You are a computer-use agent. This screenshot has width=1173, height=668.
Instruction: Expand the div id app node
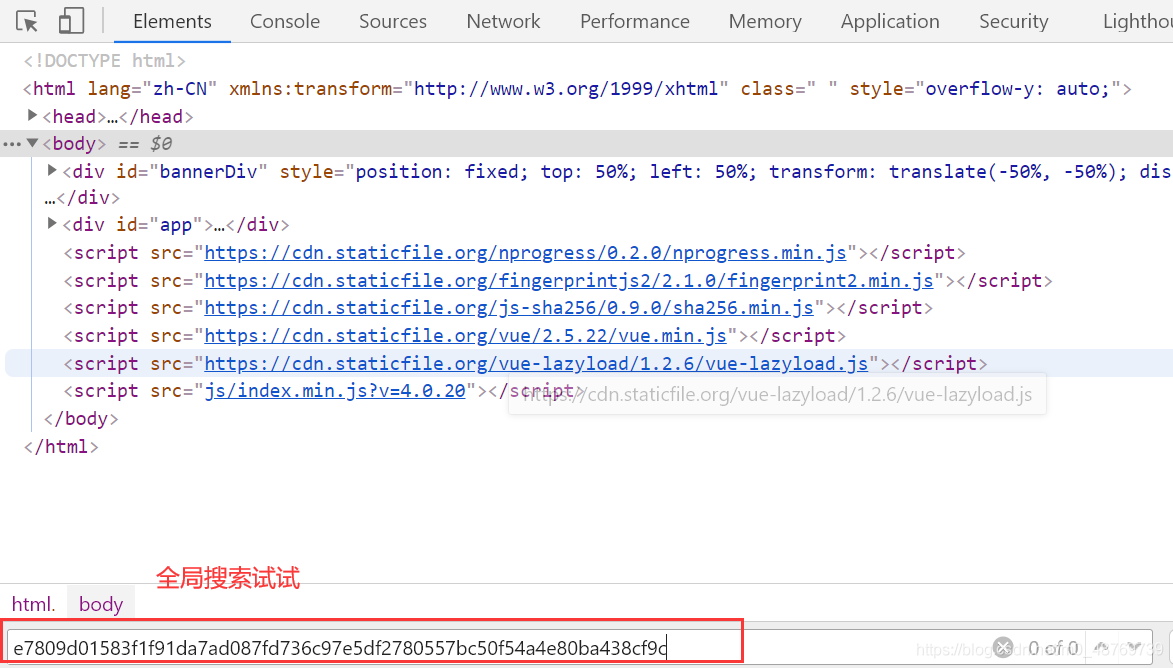tap(52, 223)
